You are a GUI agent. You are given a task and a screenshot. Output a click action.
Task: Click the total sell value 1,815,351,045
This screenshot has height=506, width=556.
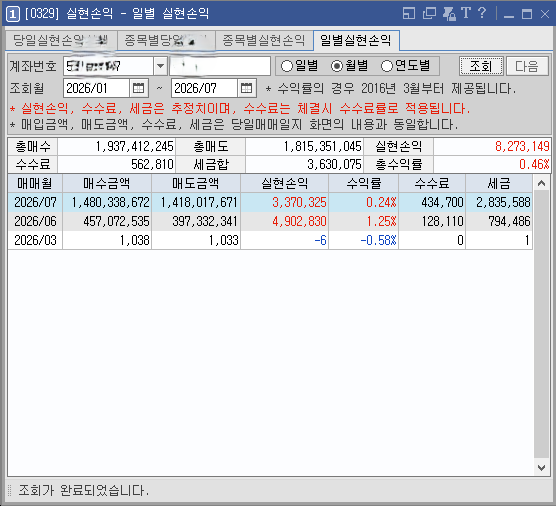click(x=322, y=146)
